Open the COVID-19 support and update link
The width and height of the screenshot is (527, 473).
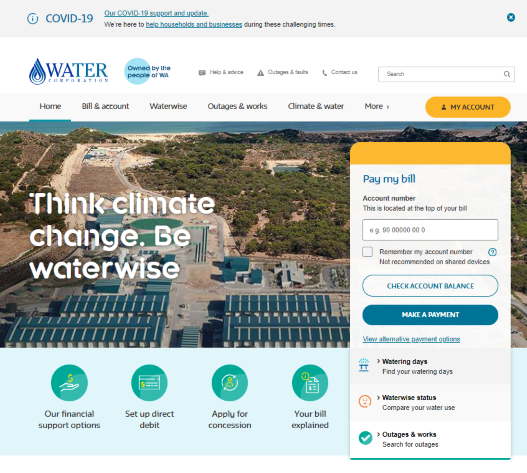pos(156,13)
